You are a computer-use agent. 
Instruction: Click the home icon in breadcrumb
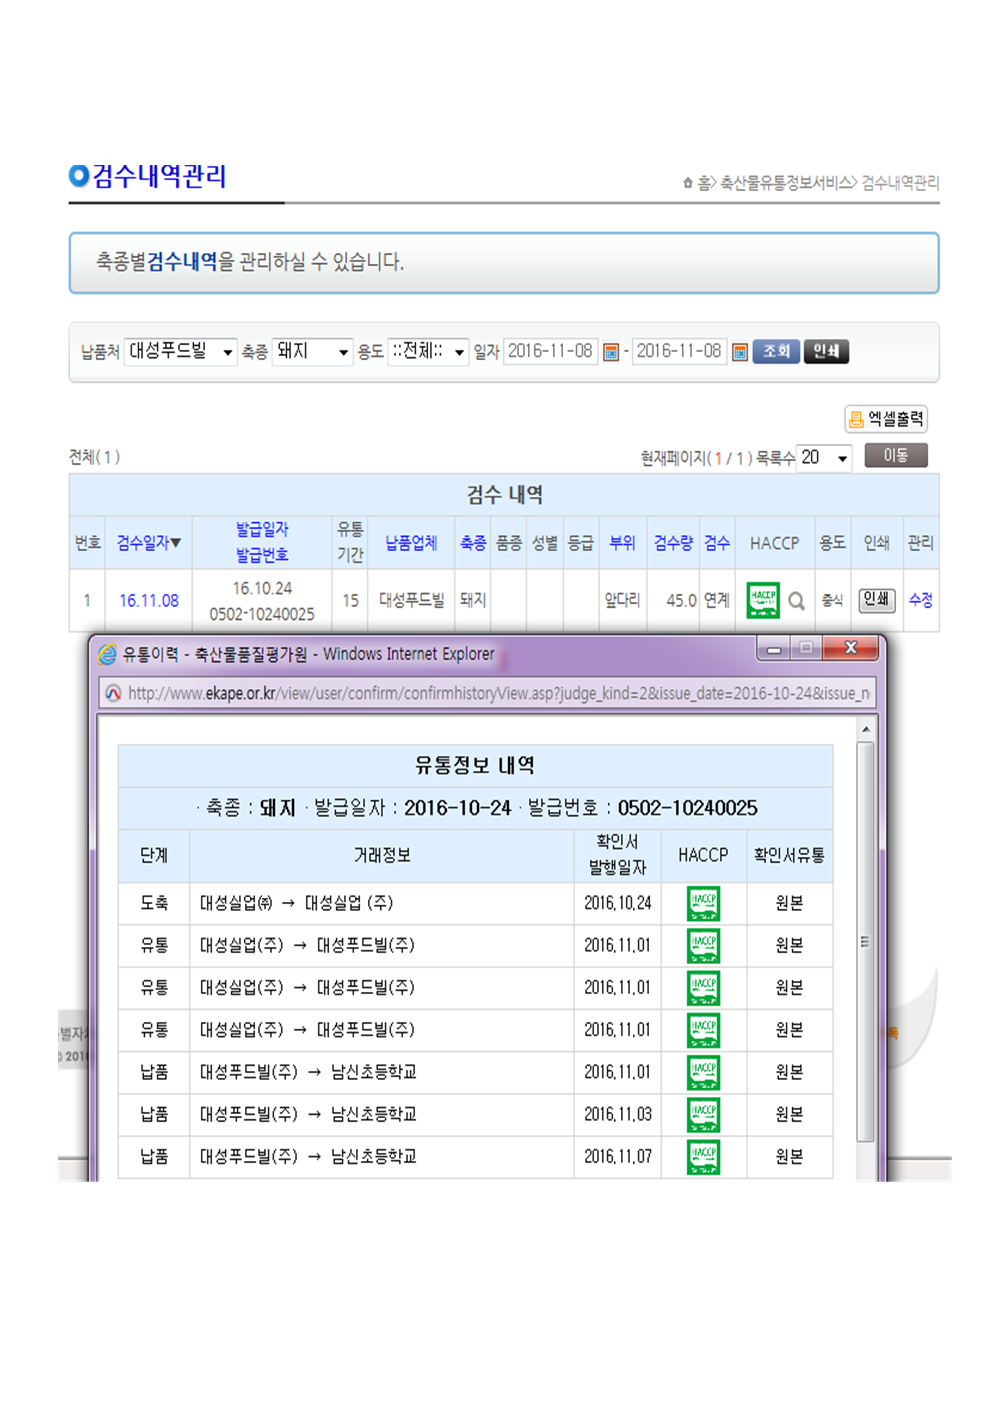click(688, 183)
